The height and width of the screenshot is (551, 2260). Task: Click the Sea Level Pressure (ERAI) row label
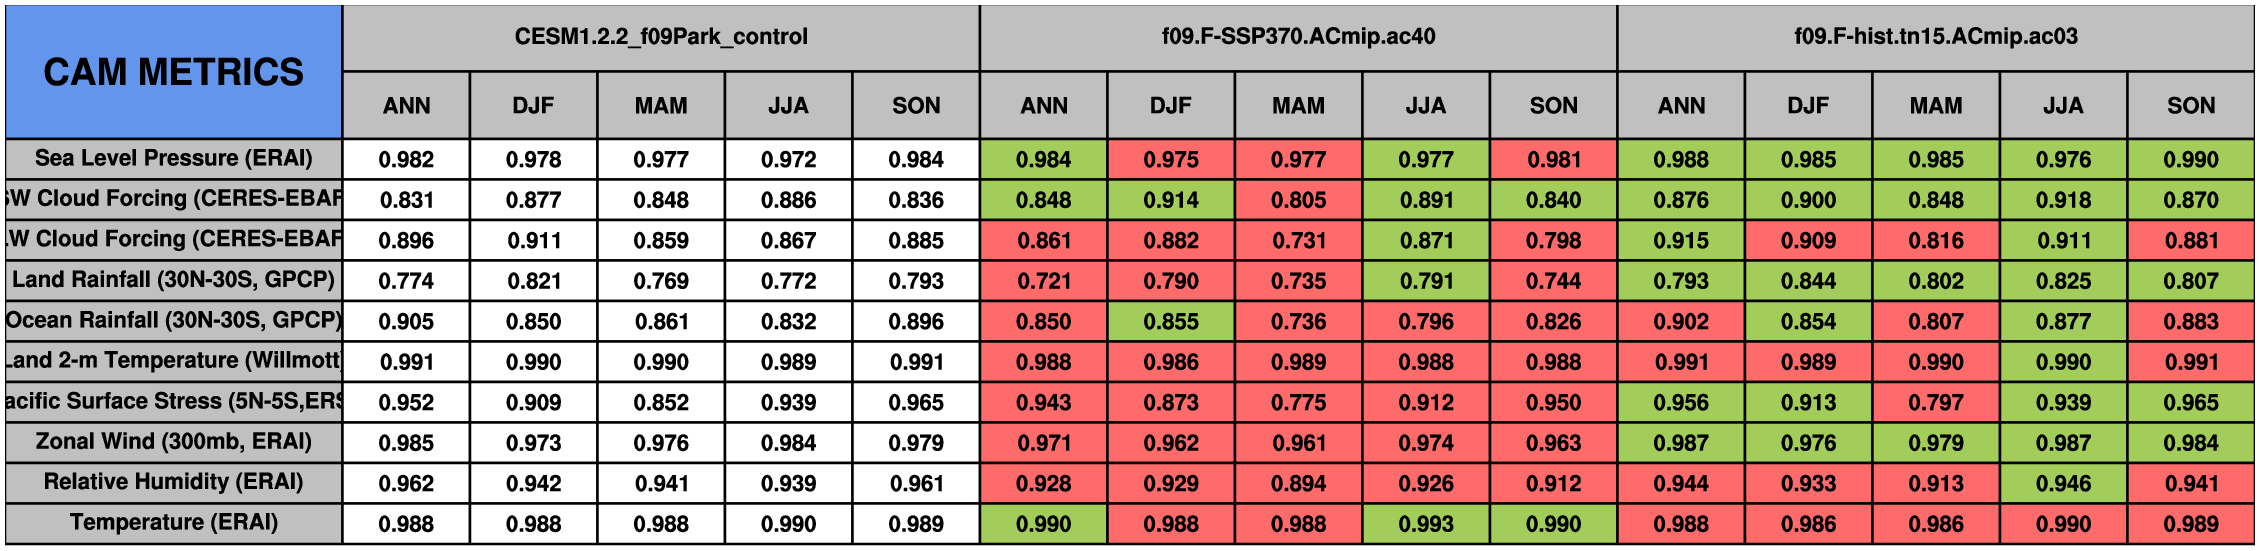pos(173,158)
